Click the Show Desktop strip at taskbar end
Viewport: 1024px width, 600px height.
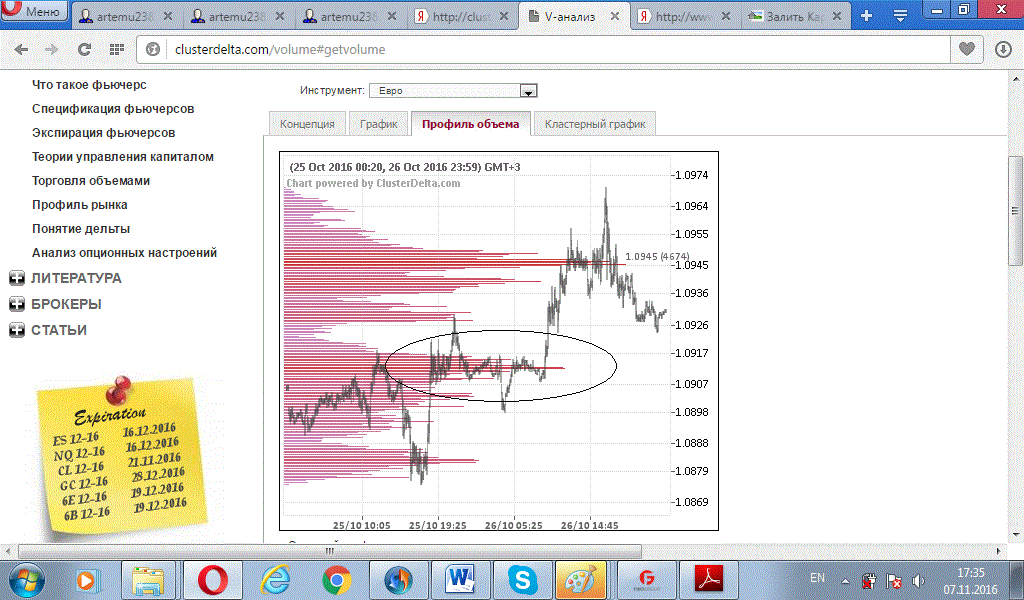point(1019,580)
